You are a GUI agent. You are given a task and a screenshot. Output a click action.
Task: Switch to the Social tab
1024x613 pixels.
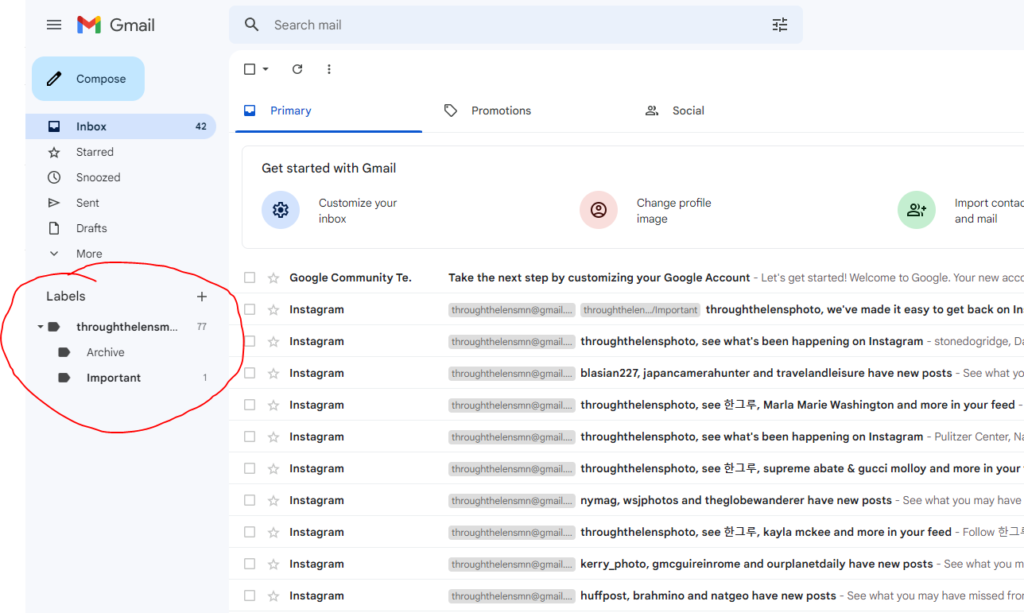pos(687,111)
